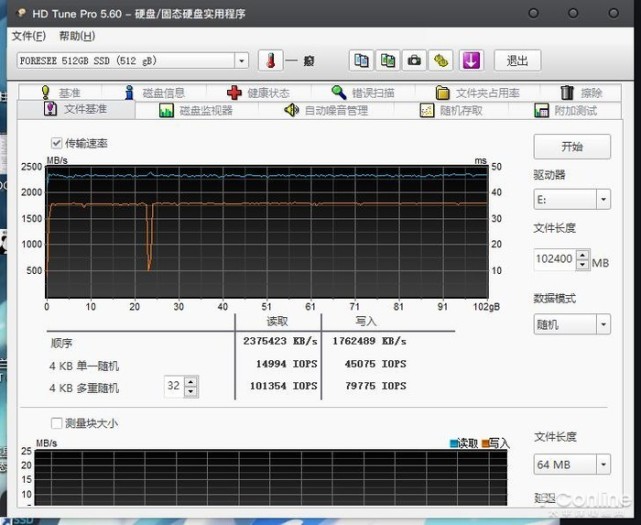
Task: Open the 文件夹占用率 folder usage tab
Action: (477, 93)
